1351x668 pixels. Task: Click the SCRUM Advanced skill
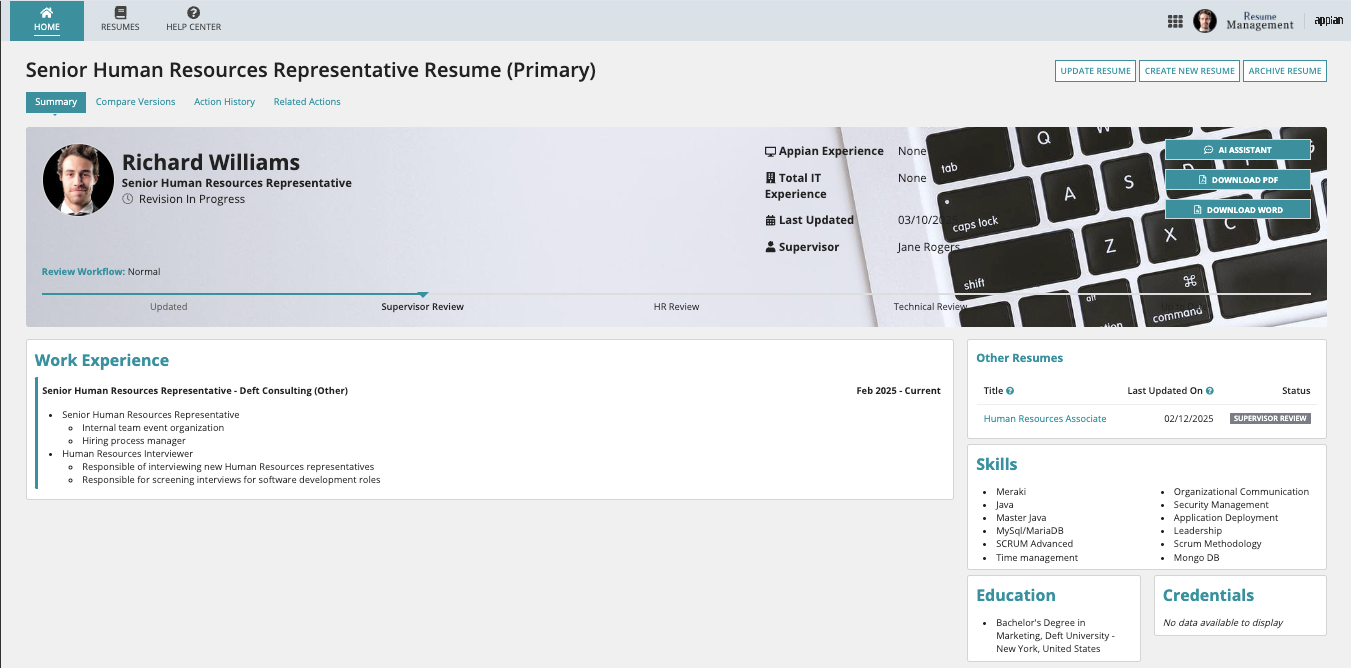pyautogui.click(x=1034, y=544)
